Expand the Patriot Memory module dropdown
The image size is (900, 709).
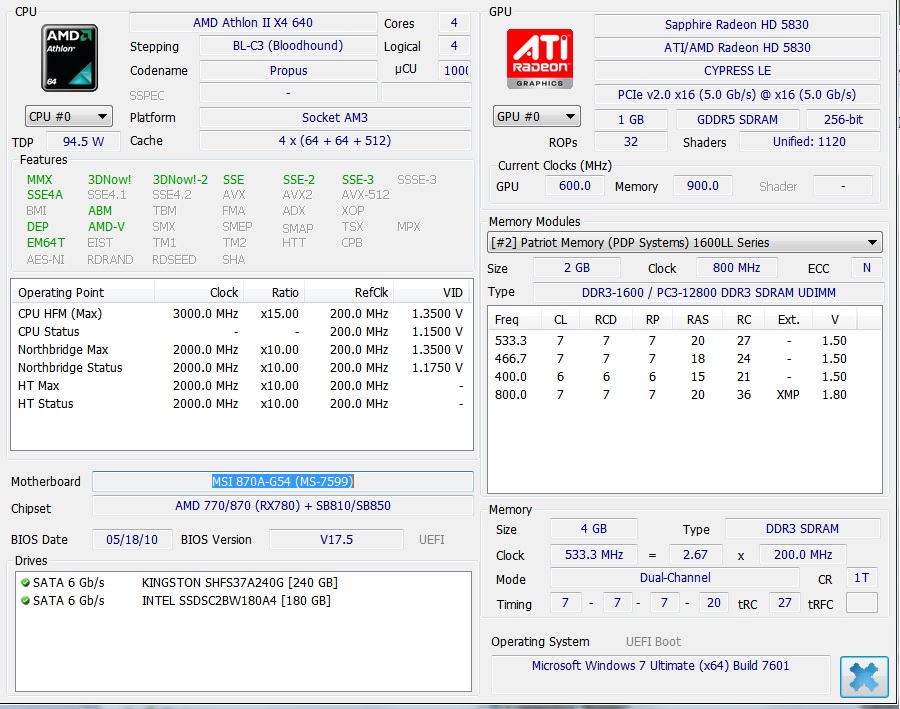tap(684, 242)
